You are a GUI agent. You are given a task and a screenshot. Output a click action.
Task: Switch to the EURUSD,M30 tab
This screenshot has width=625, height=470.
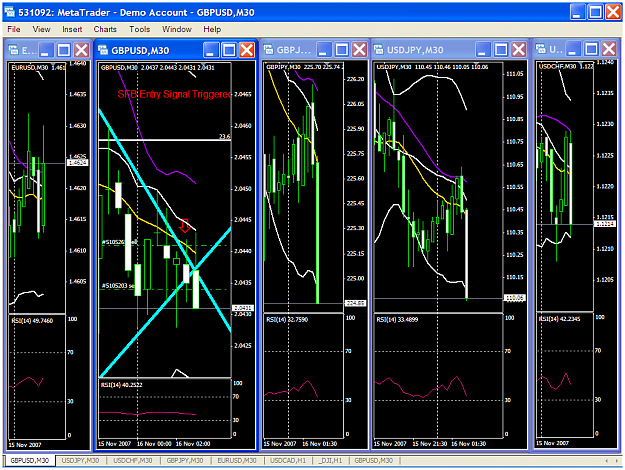click(237, 460)
